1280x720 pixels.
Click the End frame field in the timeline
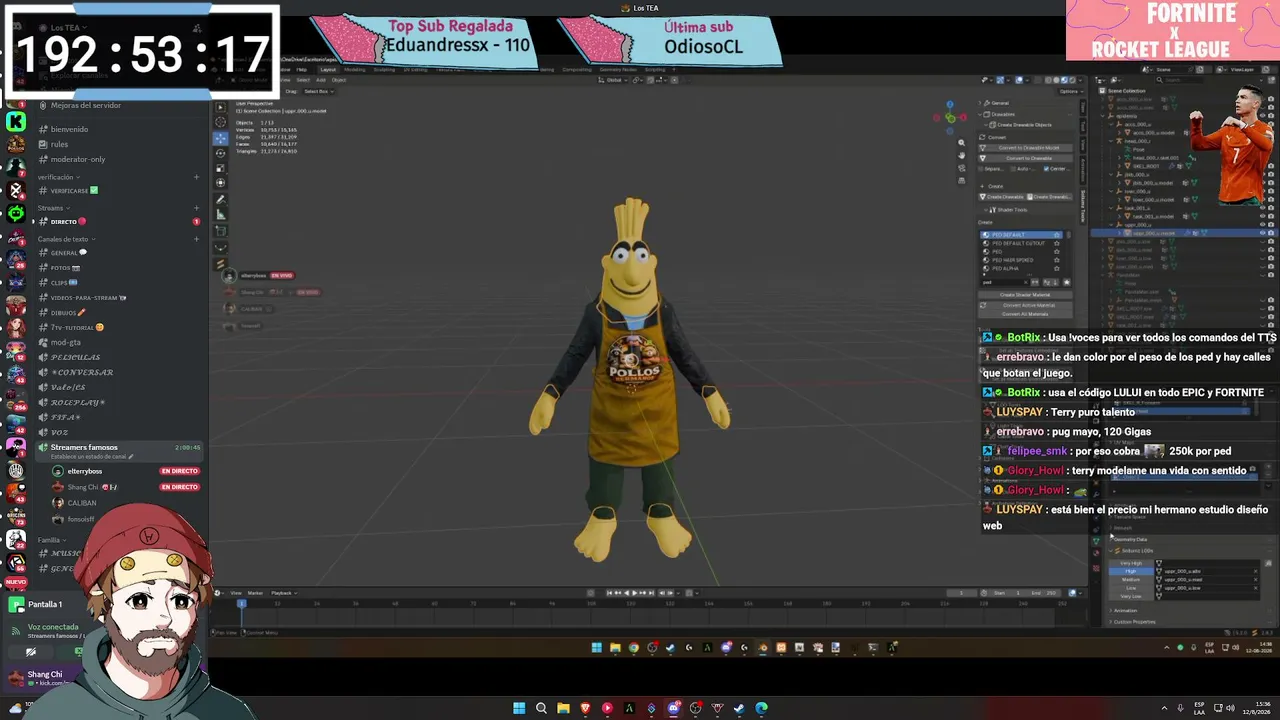pos(1044,593)
